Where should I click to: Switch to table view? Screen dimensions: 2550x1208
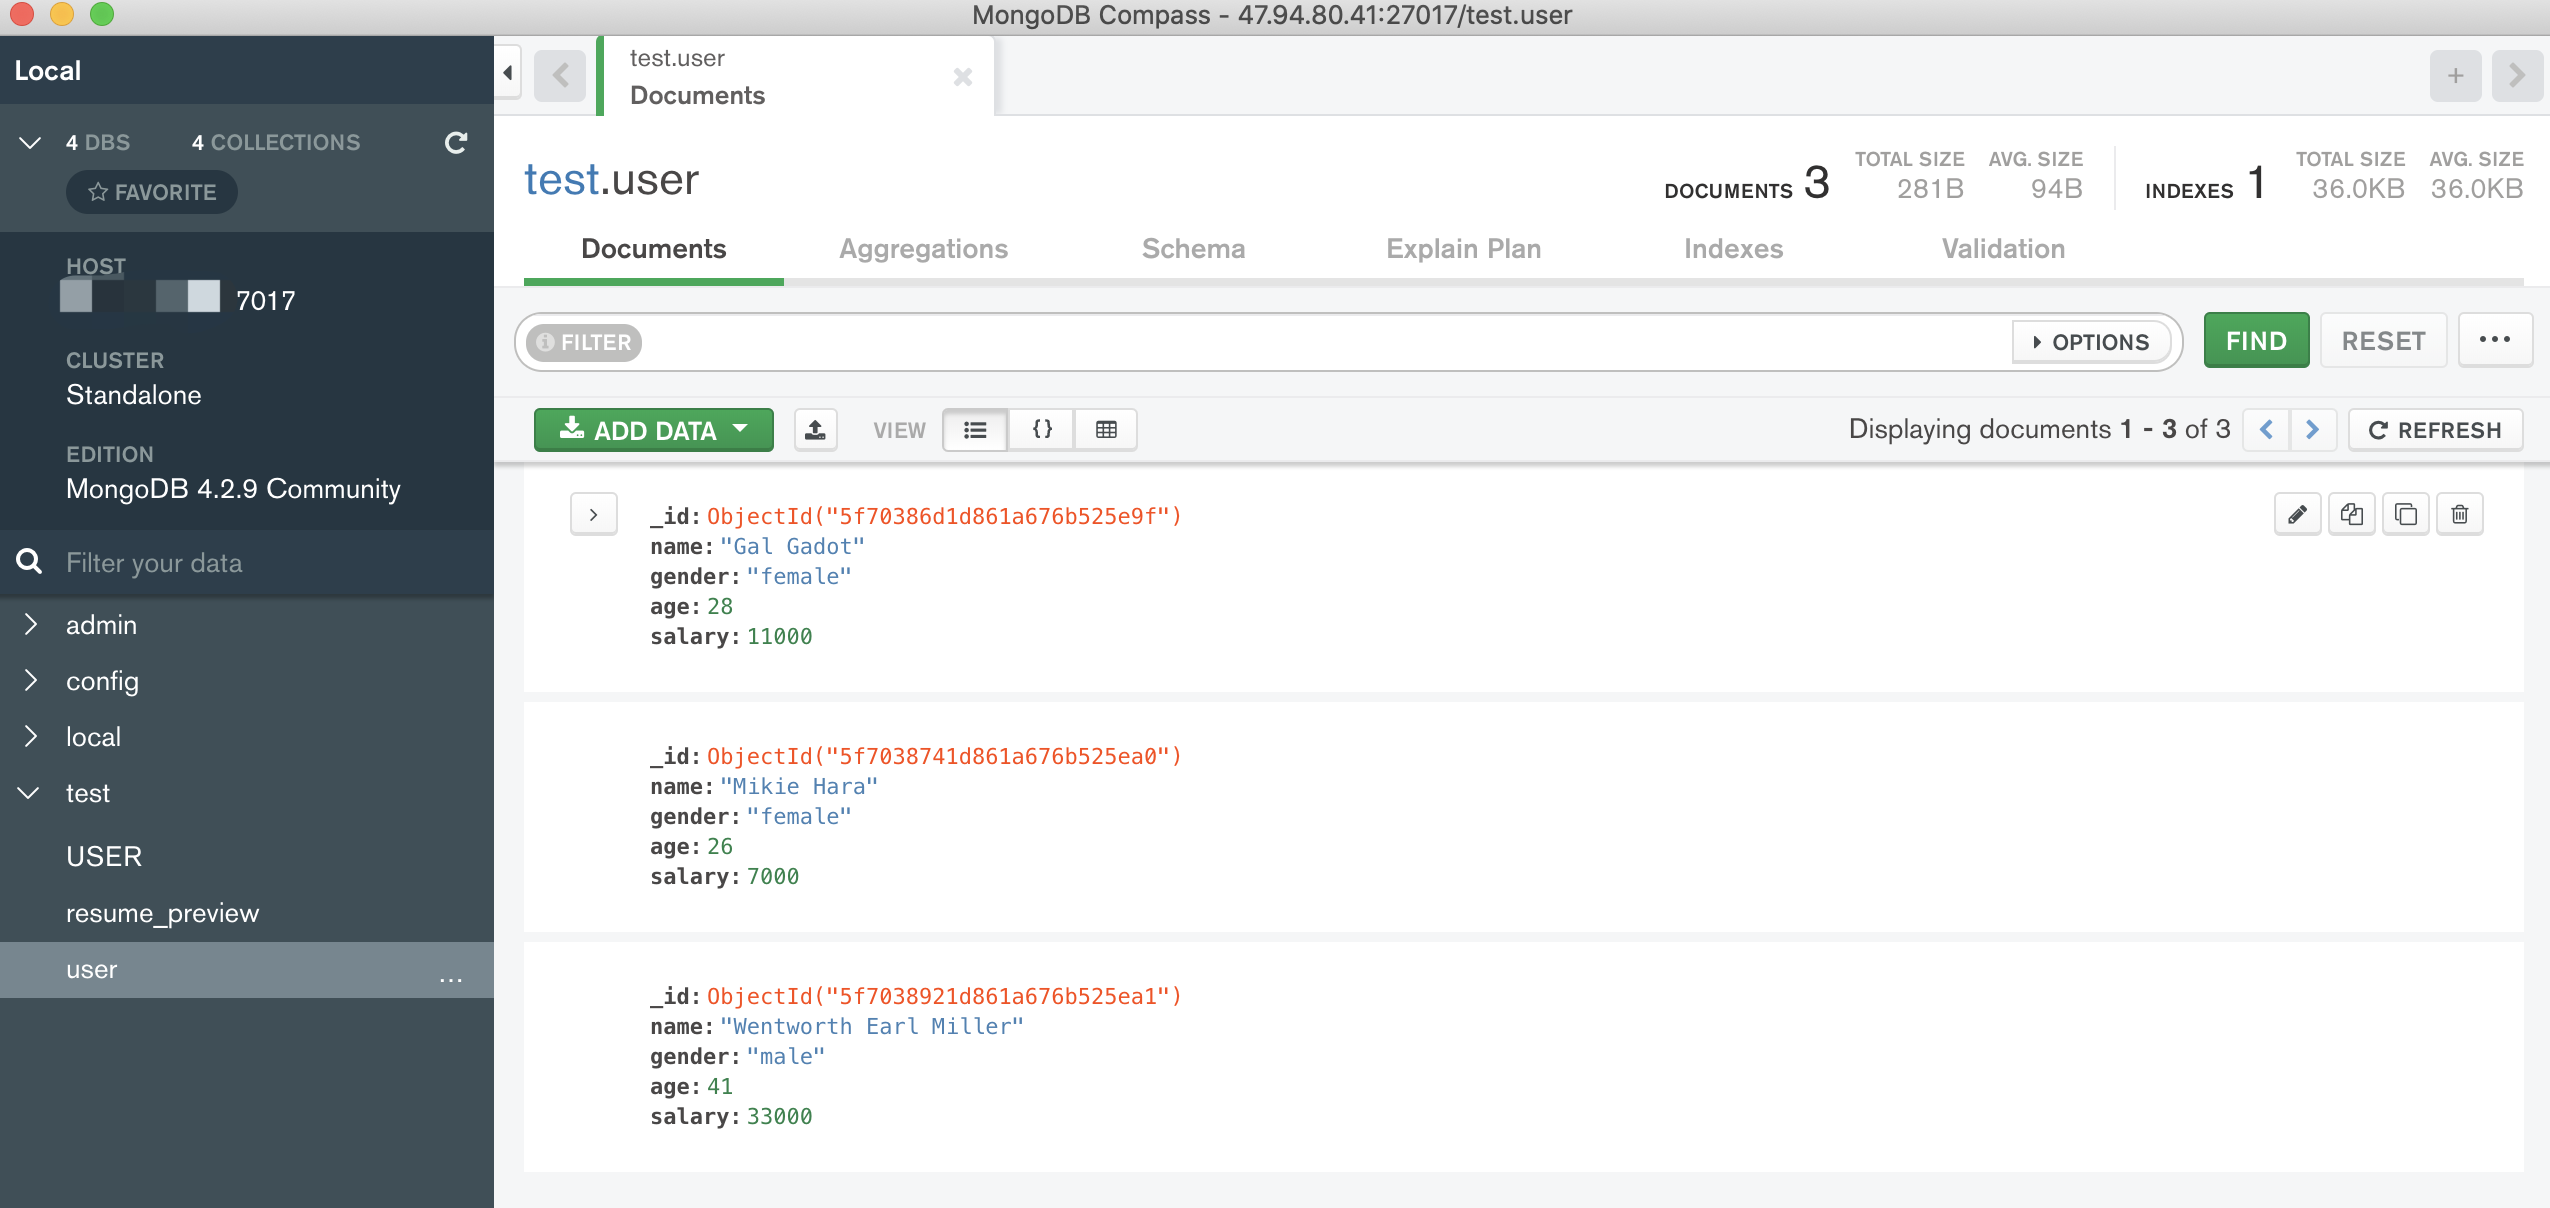pos(1106,430)
